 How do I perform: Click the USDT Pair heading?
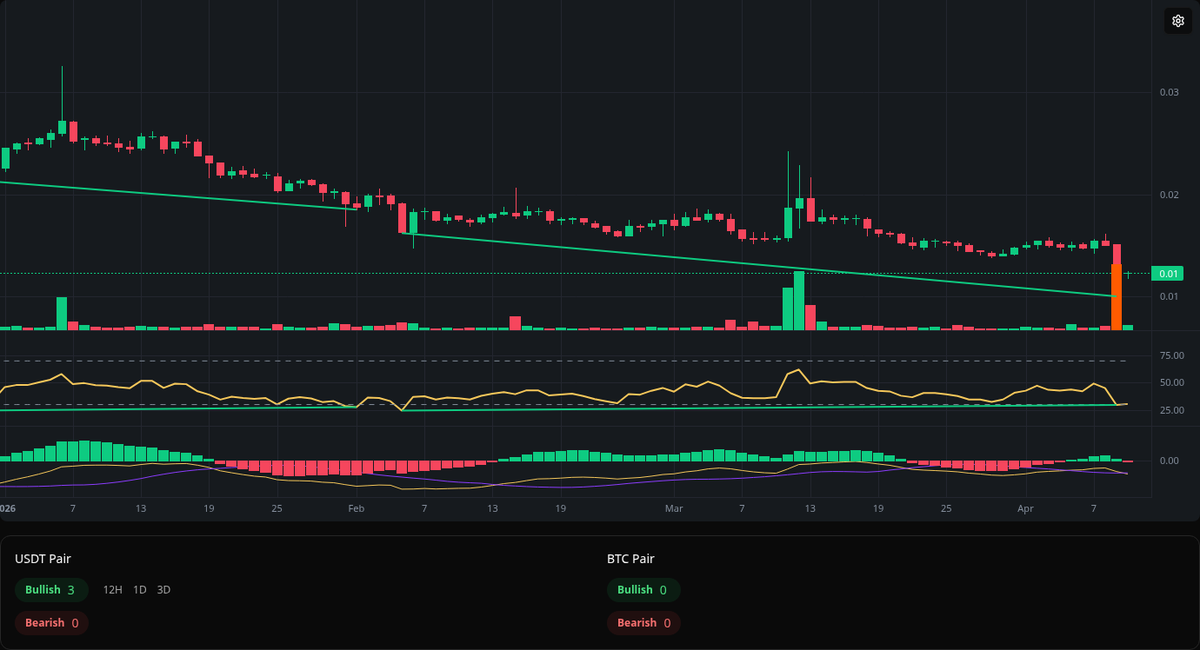coord(43,559)
